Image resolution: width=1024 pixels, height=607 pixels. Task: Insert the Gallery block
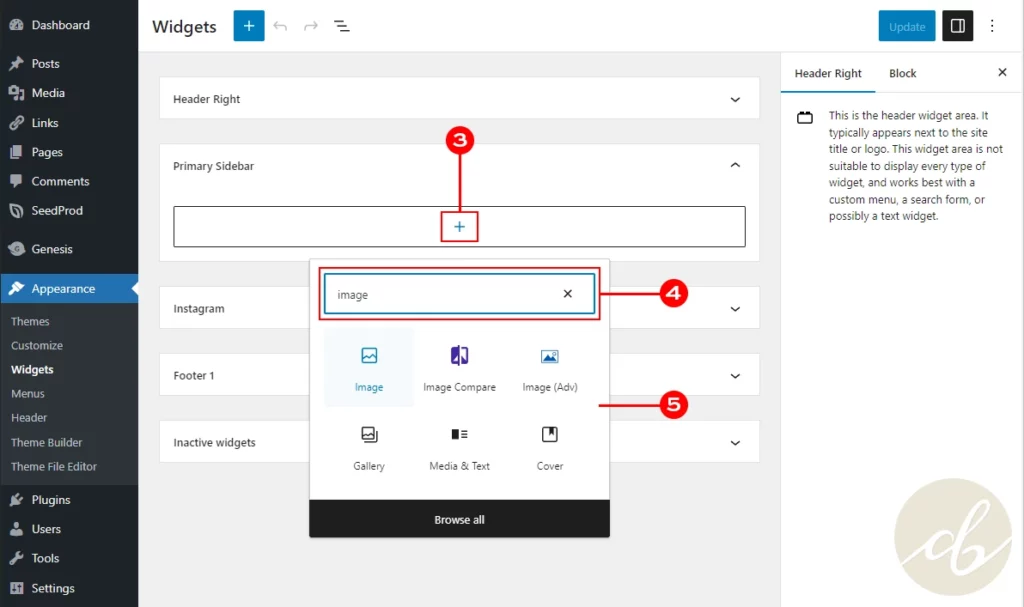(x=369, y=435)
